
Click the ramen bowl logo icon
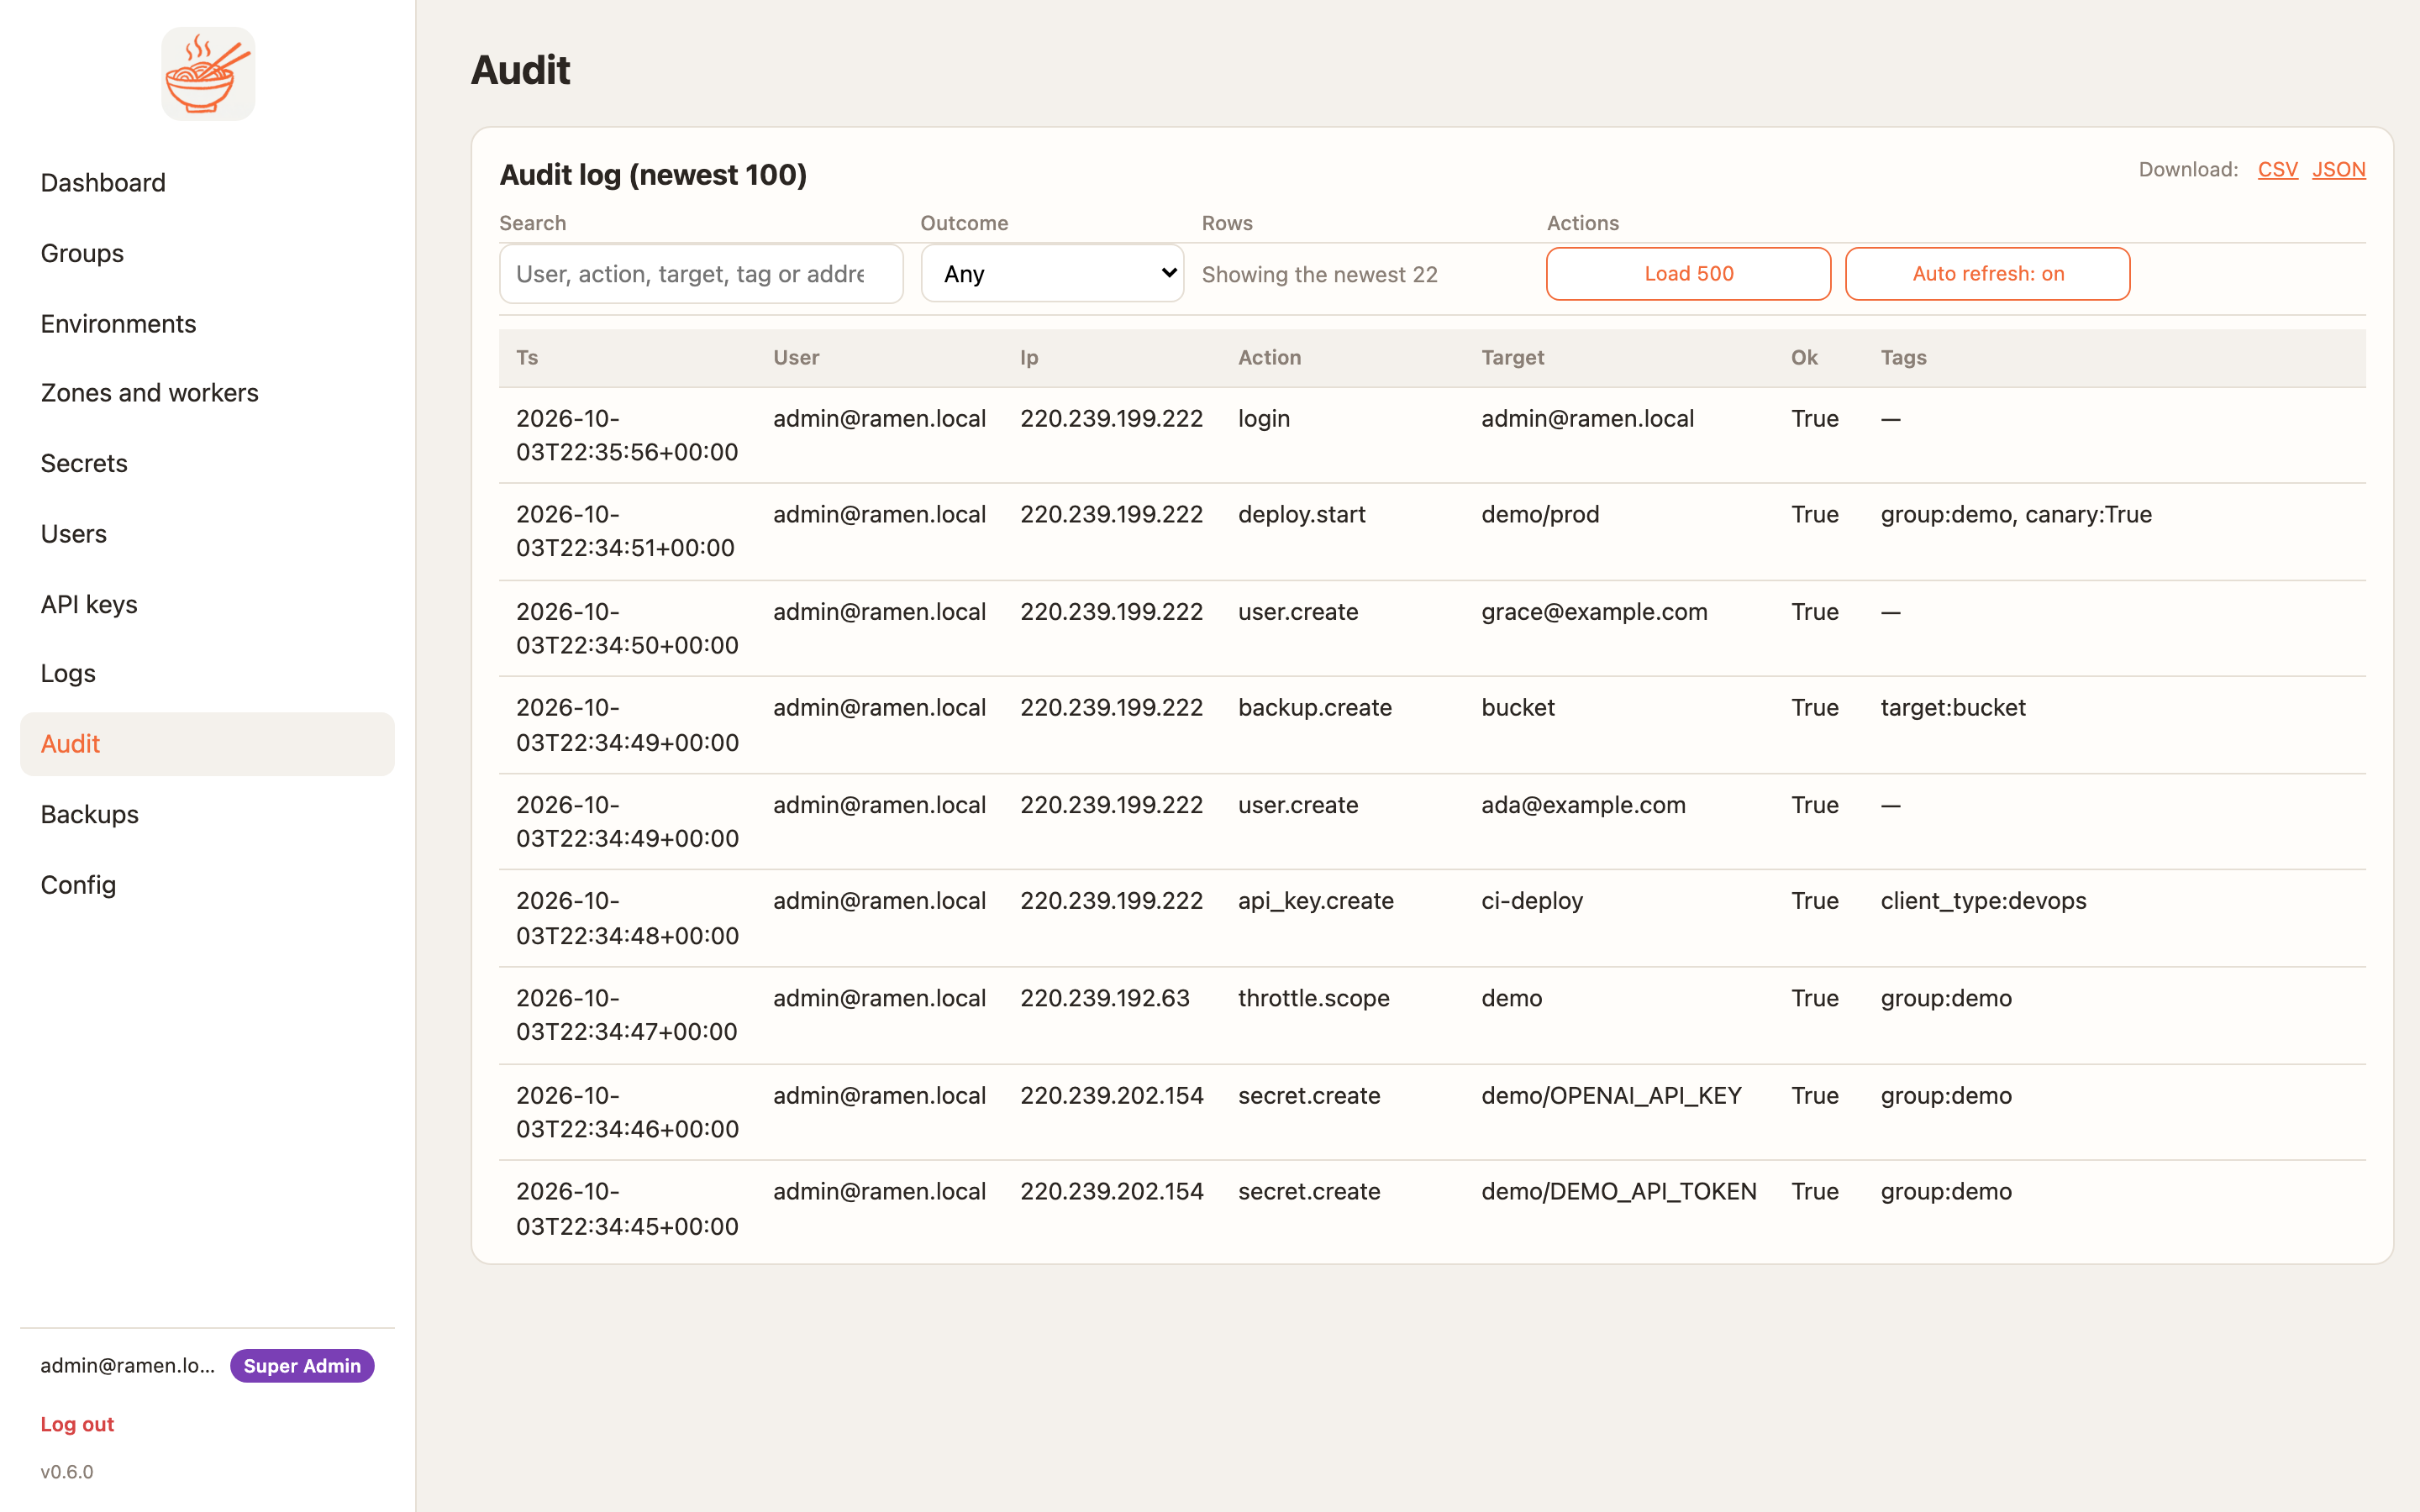tap(208, 74)
